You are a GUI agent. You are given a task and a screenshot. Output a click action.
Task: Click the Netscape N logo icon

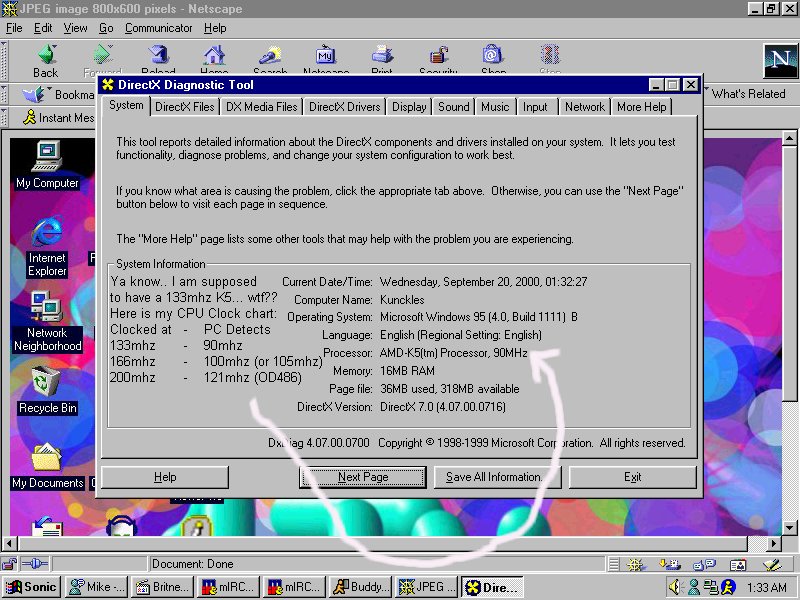(779, 61)
